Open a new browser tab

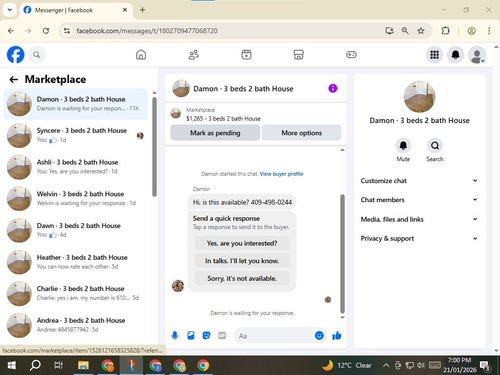(x=142, y=10)
